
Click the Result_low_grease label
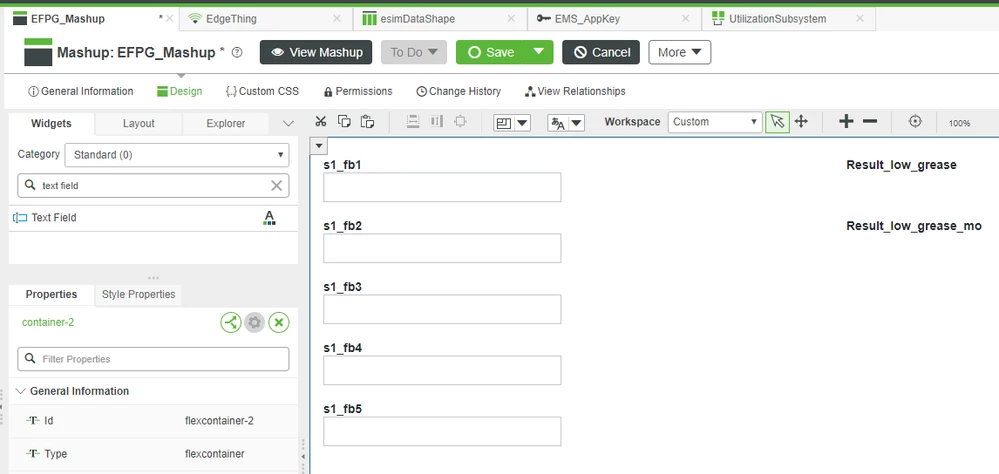click(x=902, y=165)
